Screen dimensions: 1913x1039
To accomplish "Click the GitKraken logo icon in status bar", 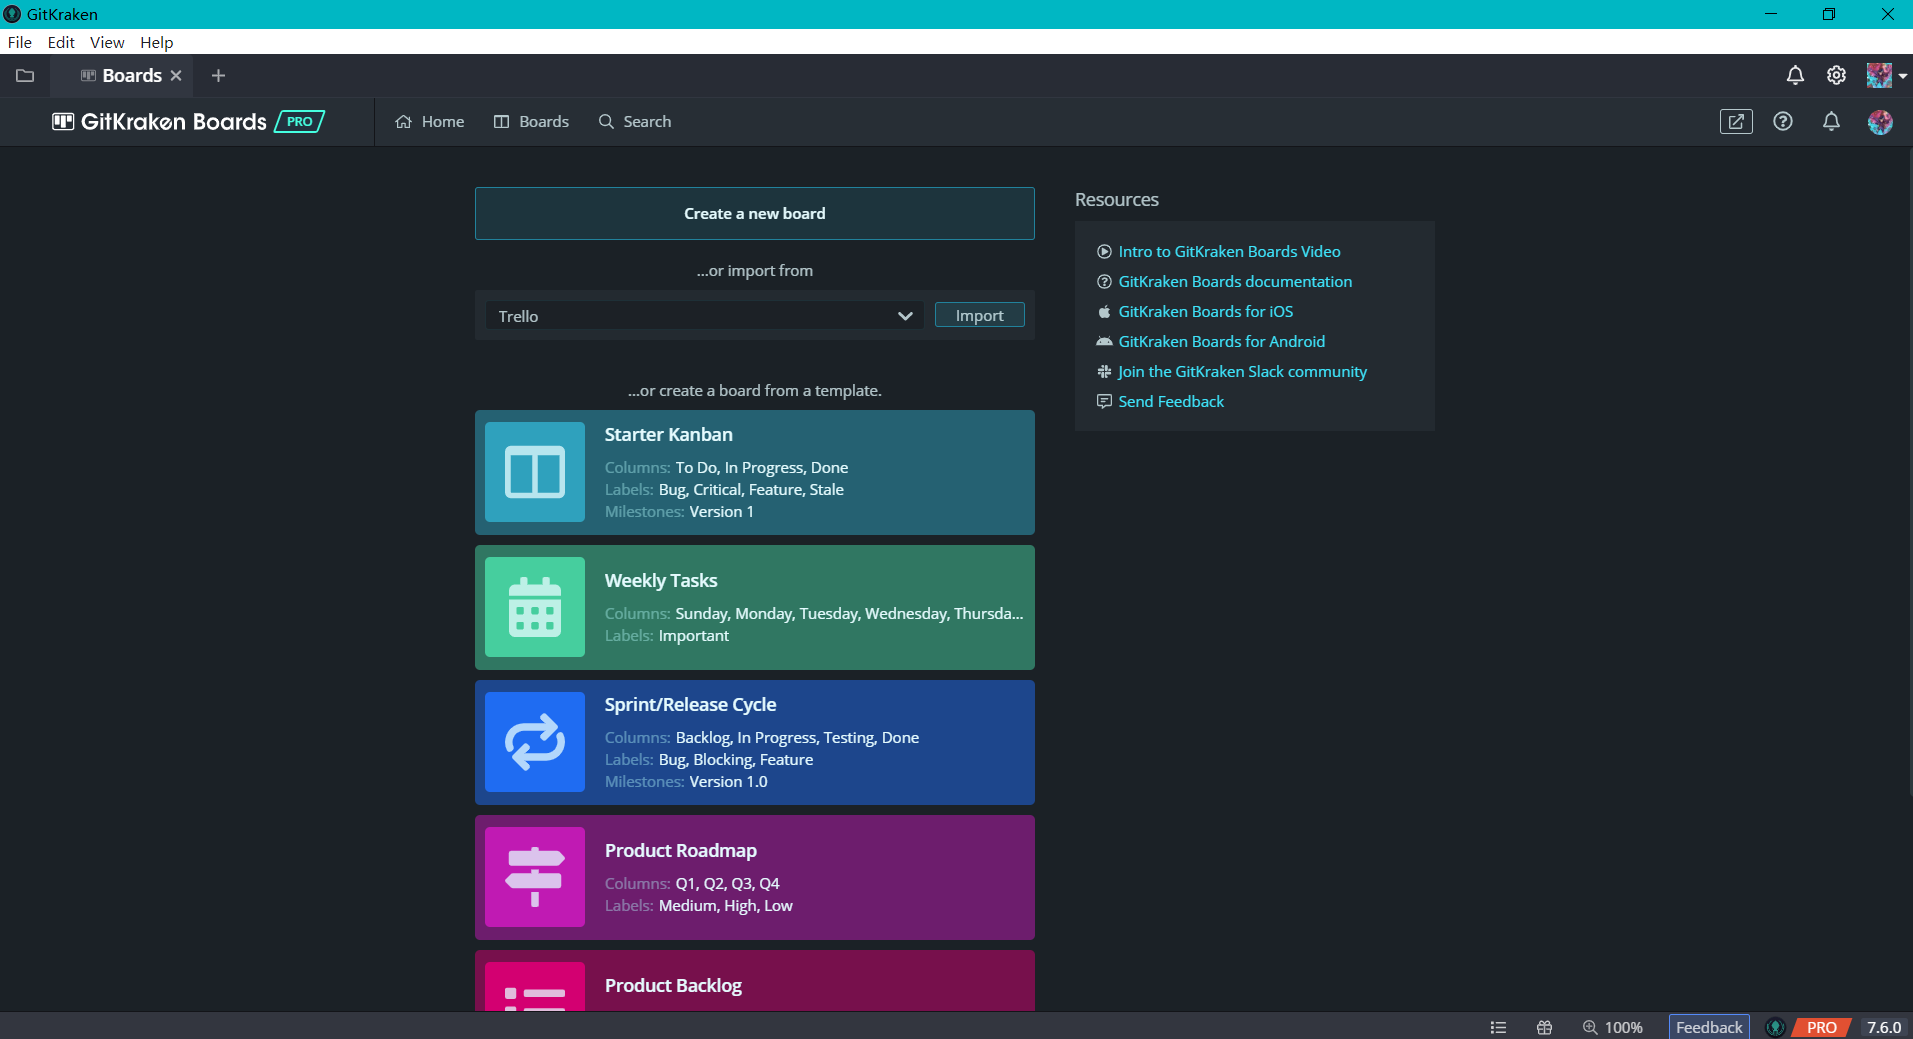I will (x=1776, y=1027).
